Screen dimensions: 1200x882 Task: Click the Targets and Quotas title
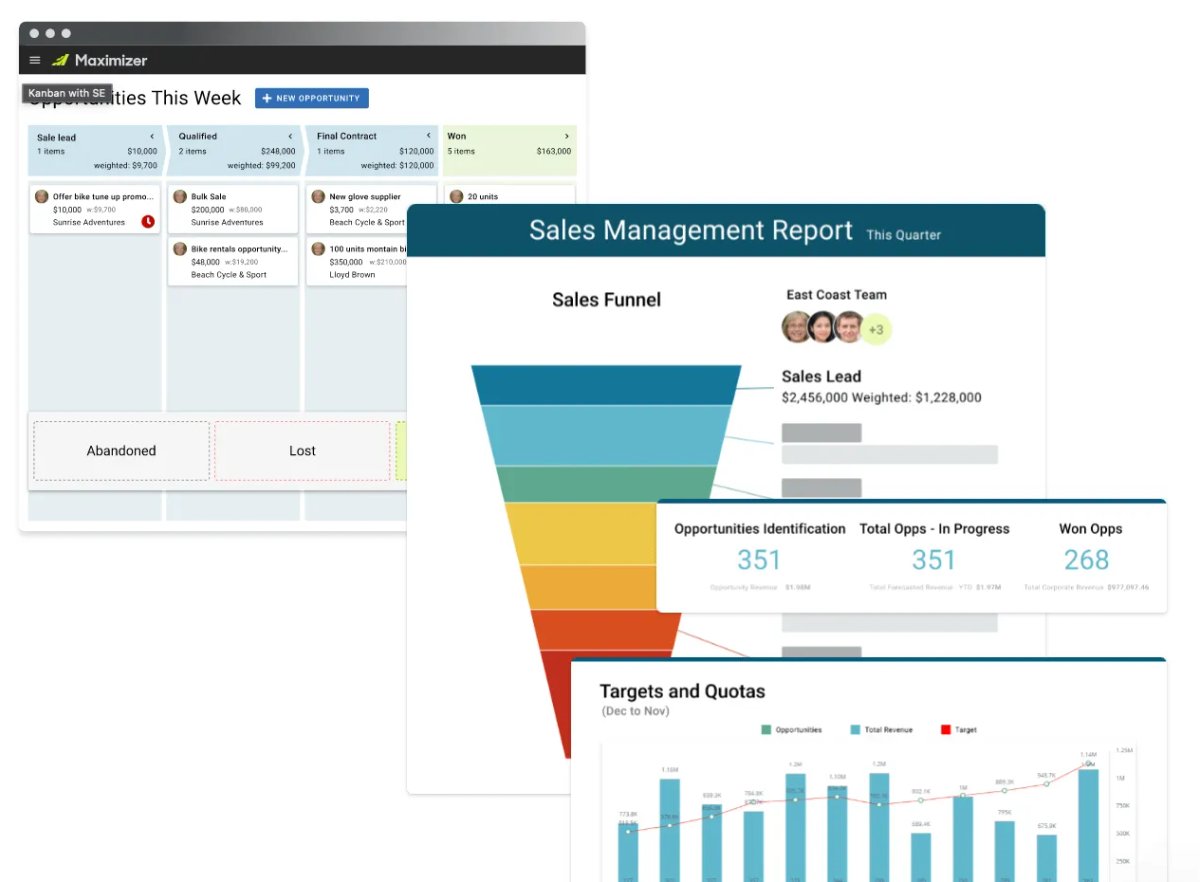pyautogui.click(x=682, y=691)
